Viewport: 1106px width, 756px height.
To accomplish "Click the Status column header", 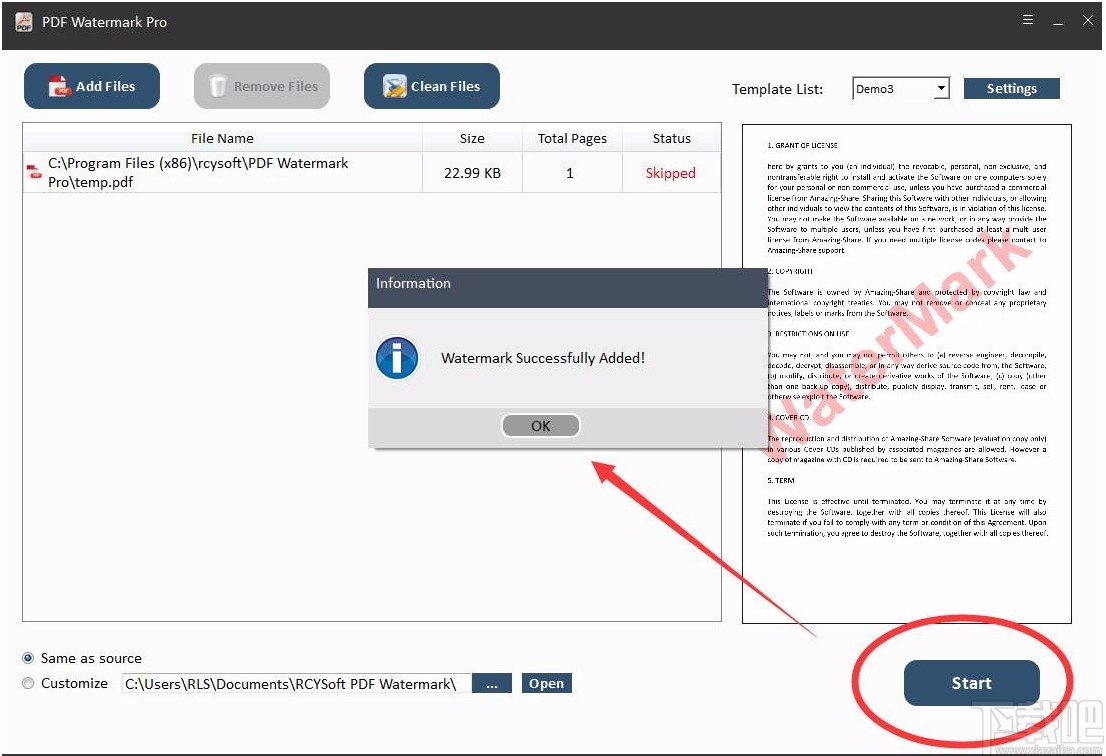I will click(x=672, y=138).
